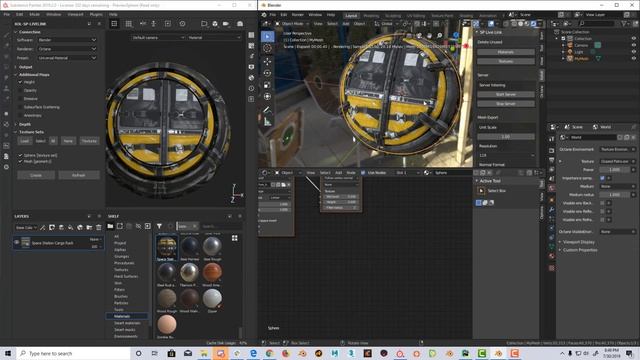Select rendered viewport shading icon in Blender
The image size is (640, 360).
point(533,24)
